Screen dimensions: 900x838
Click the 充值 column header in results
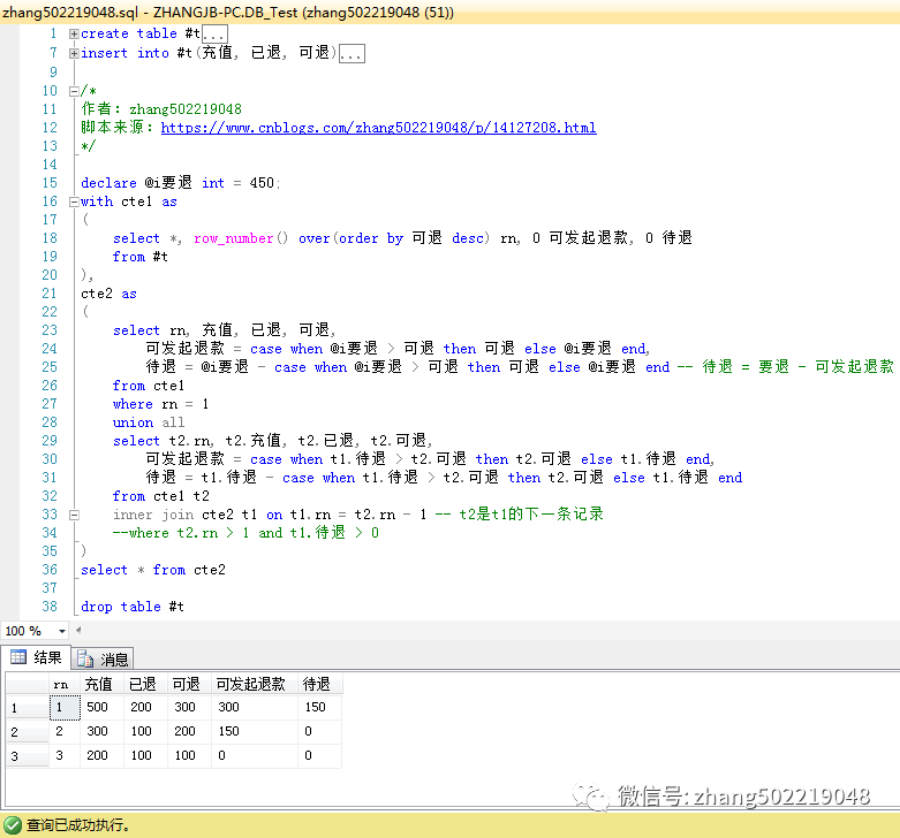98,684
